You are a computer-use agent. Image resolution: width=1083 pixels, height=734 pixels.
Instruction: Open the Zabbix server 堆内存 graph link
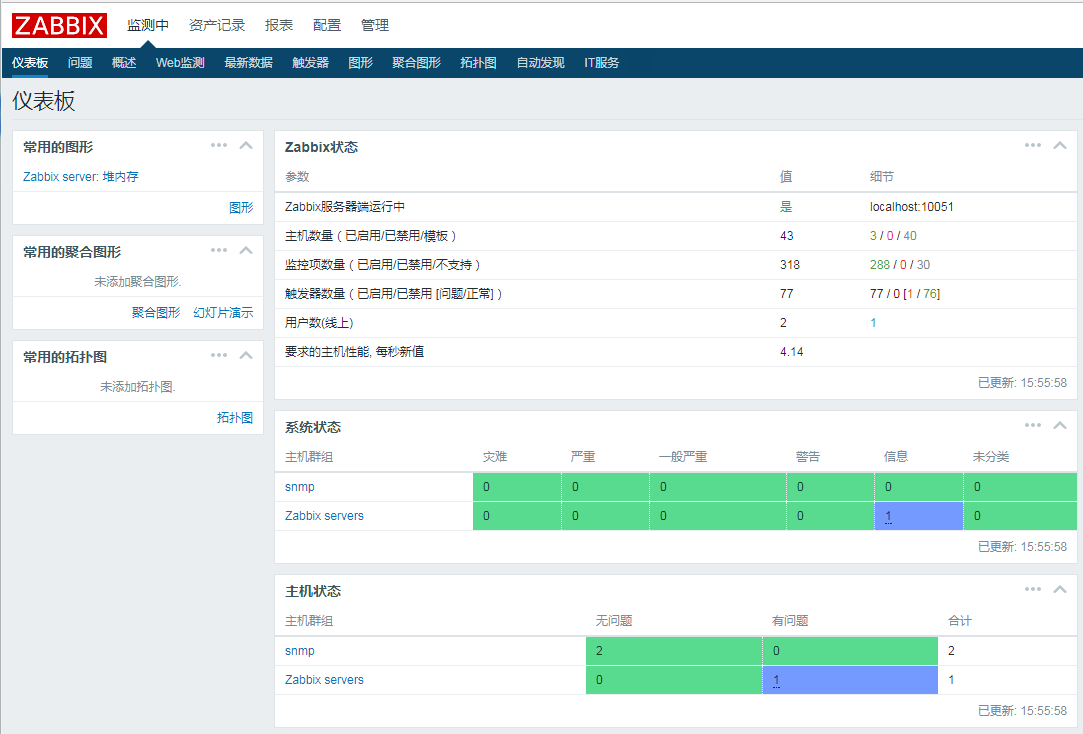pos(82,175)
